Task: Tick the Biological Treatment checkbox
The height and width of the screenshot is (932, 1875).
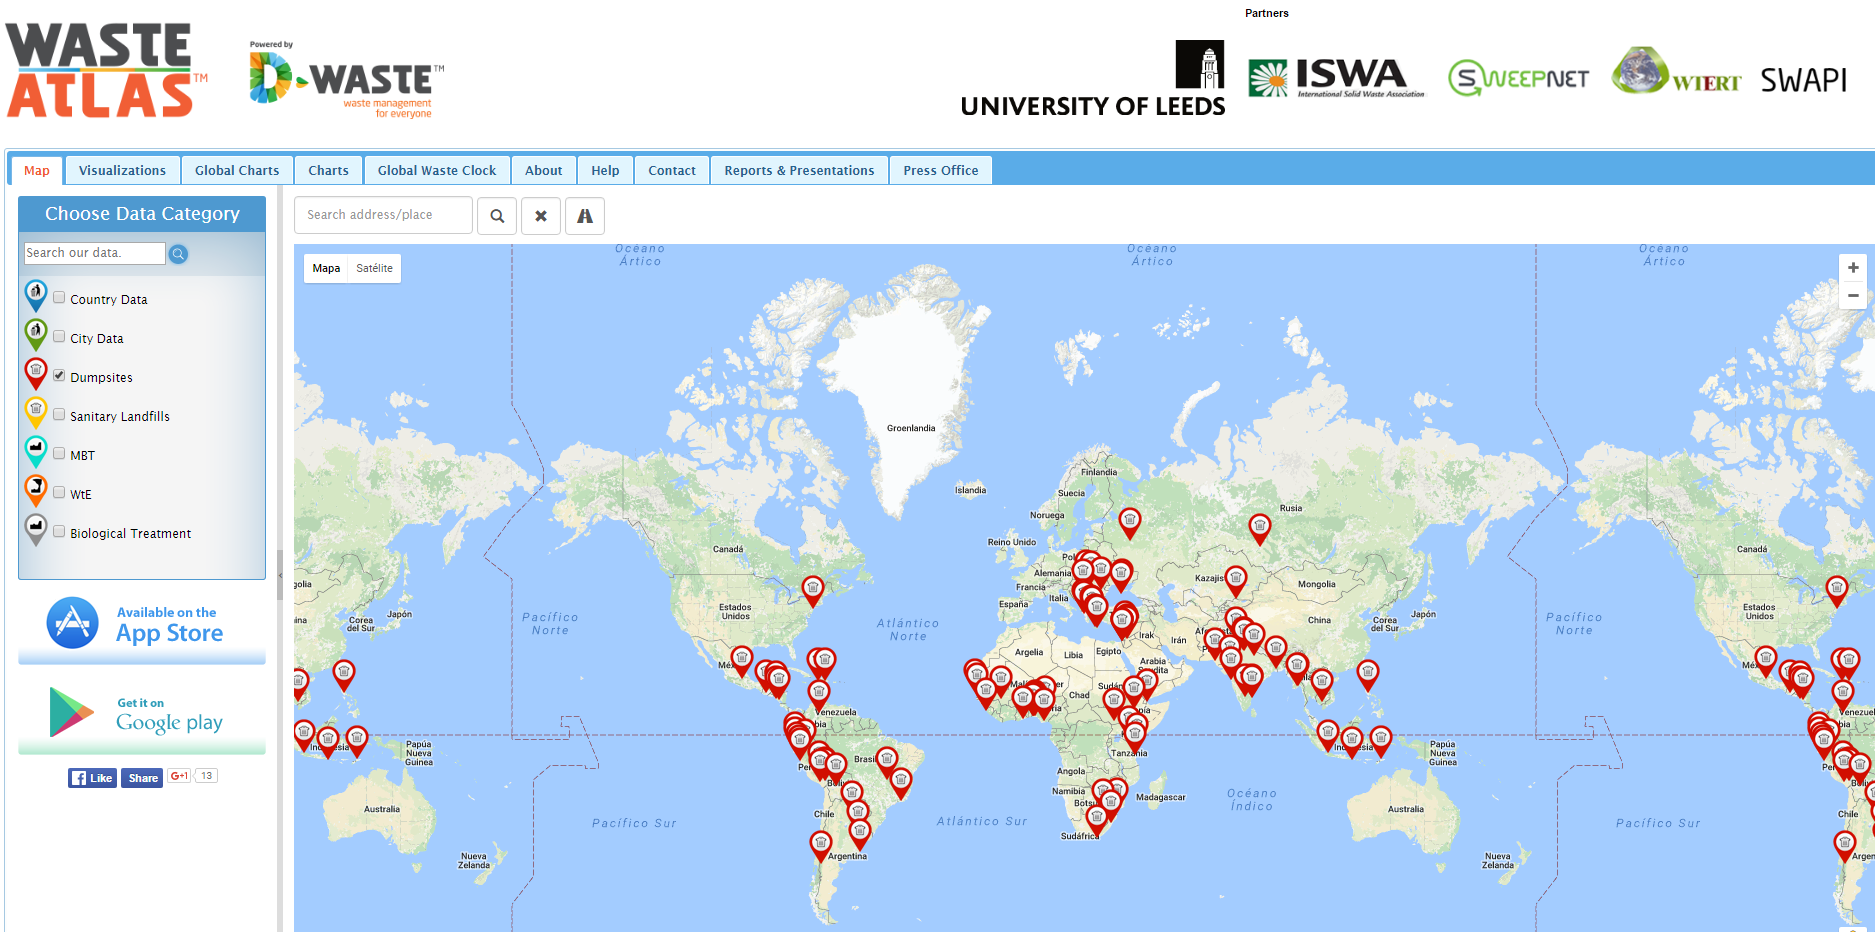Action: (x=60, y=532)
